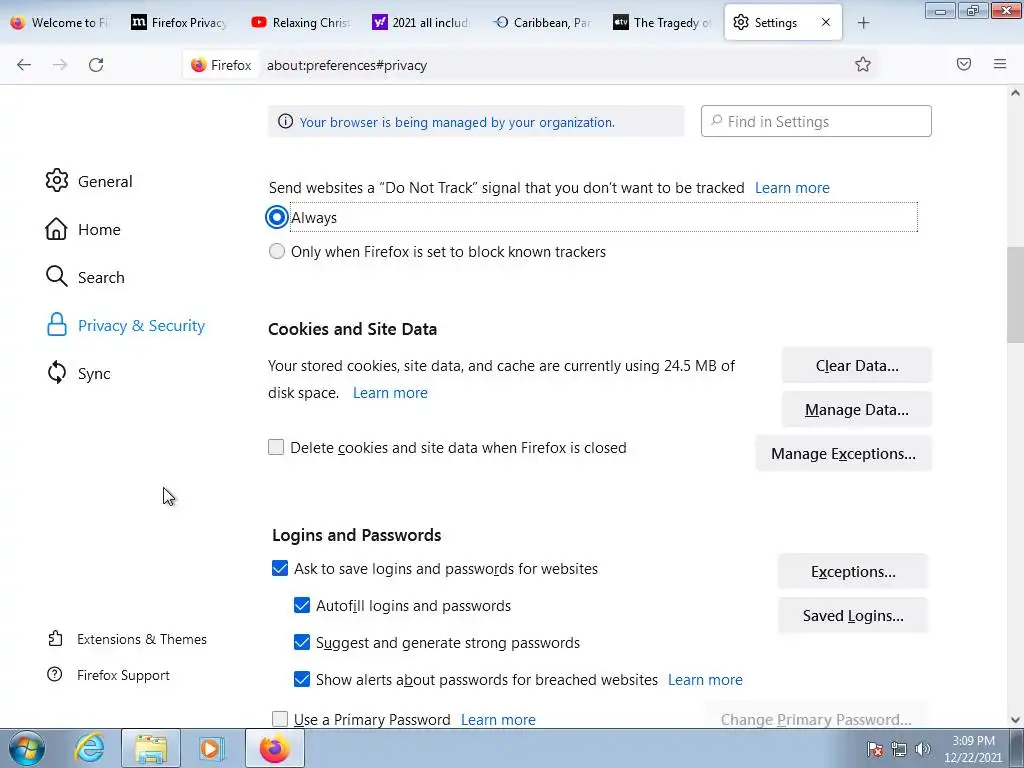Screen dimensions: 1024x768
Task: Click the Search magnifier sidebar icon
Action: (x=56, y=276)
